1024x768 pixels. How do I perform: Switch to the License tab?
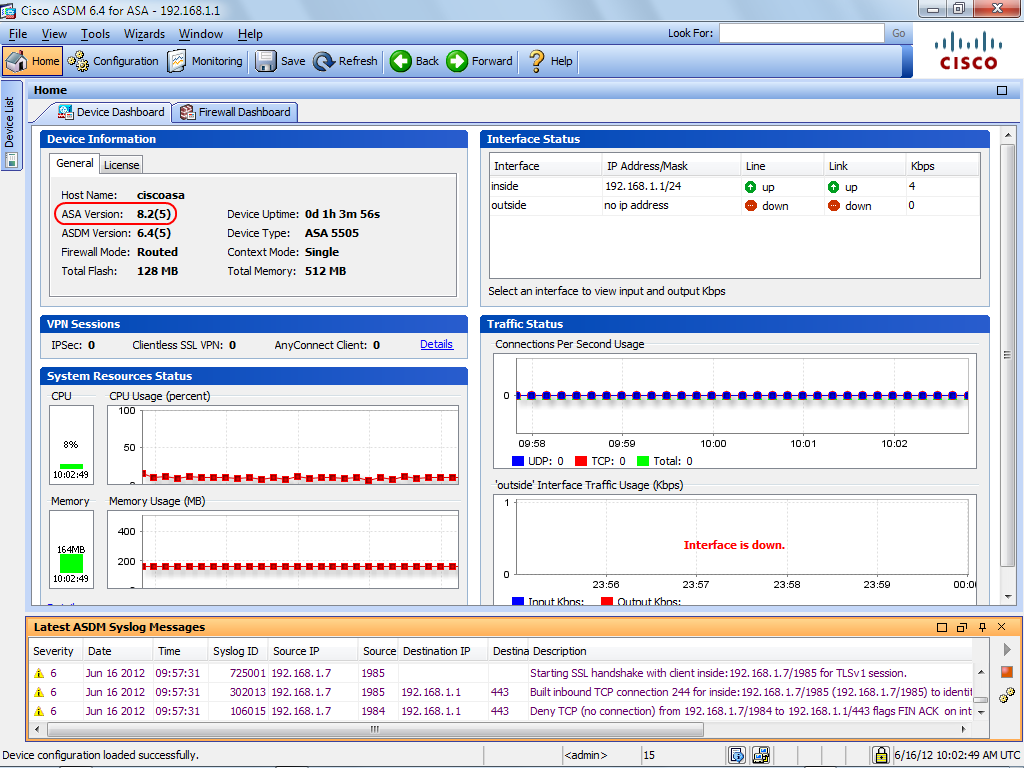coord(121,165)
